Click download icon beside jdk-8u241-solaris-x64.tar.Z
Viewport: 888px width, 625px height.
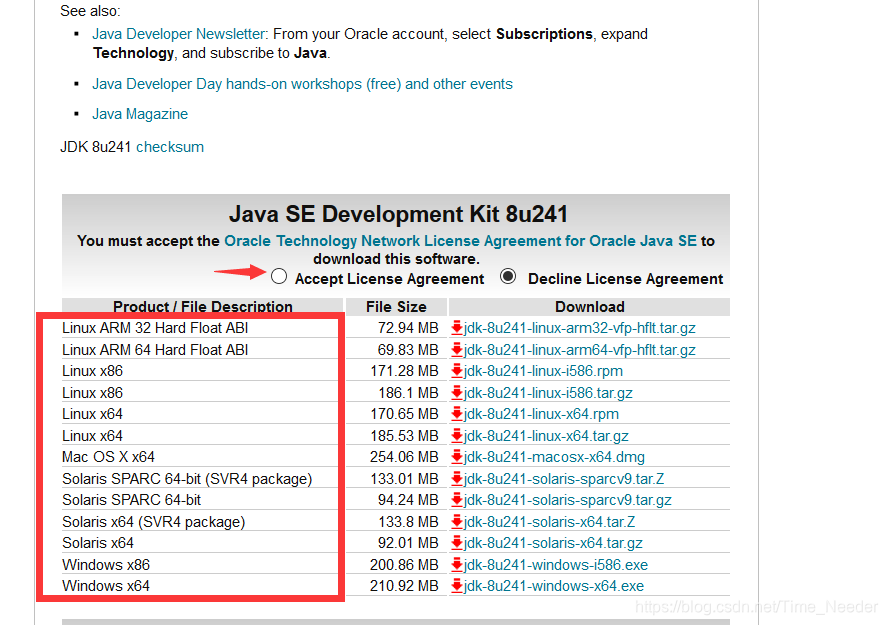[x=456, y=521]
